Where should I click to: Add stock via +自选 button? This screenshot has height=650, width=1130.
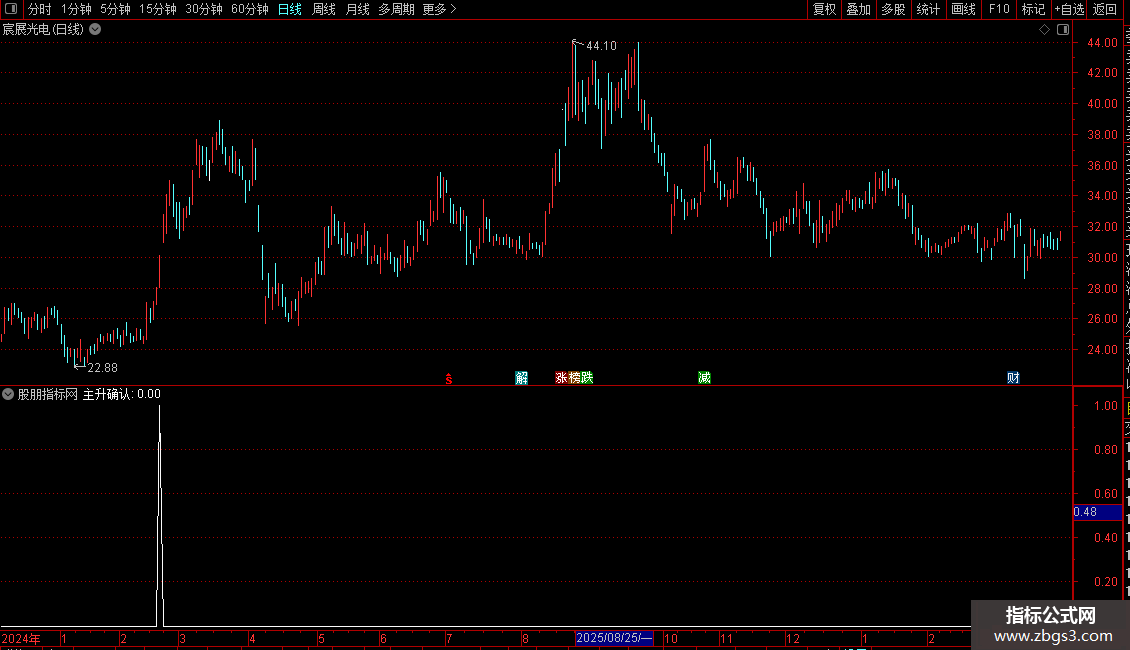click(x=1069, y=9)
